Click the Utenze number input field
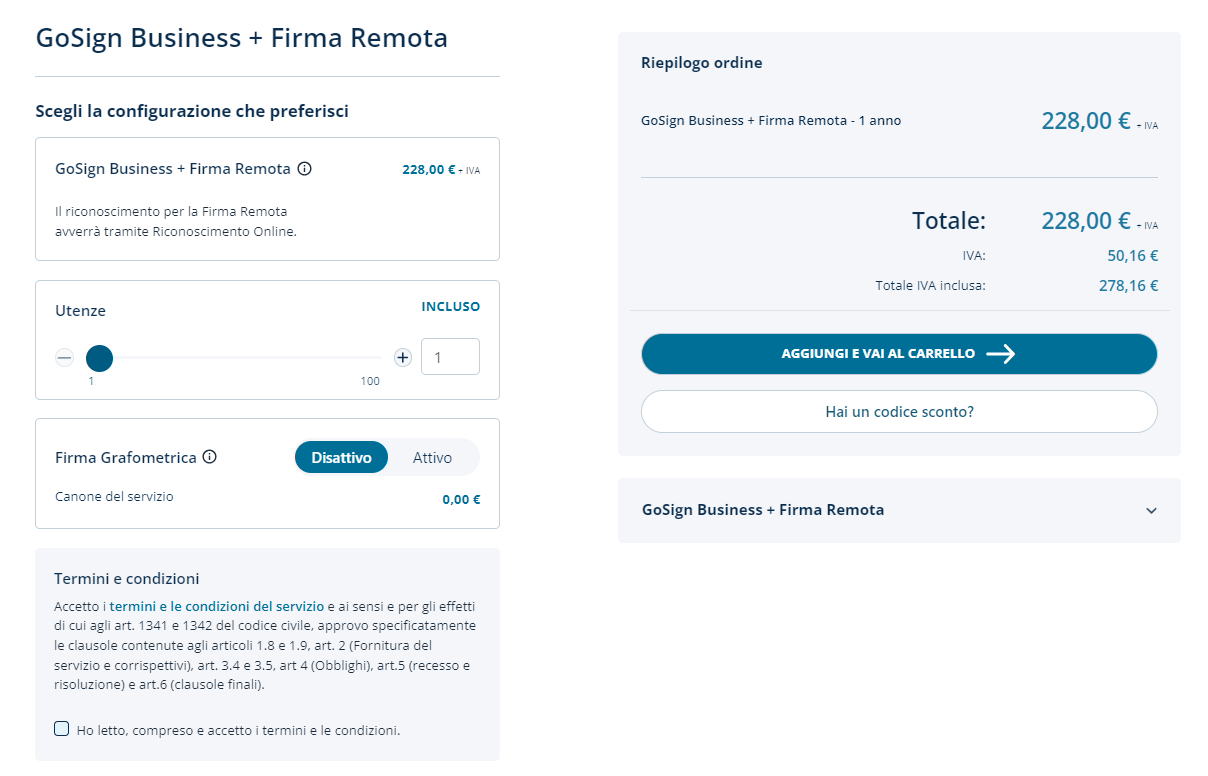The width and height of the screenshot is (1208, 776). pyautogui.click(x=450, y=357)
